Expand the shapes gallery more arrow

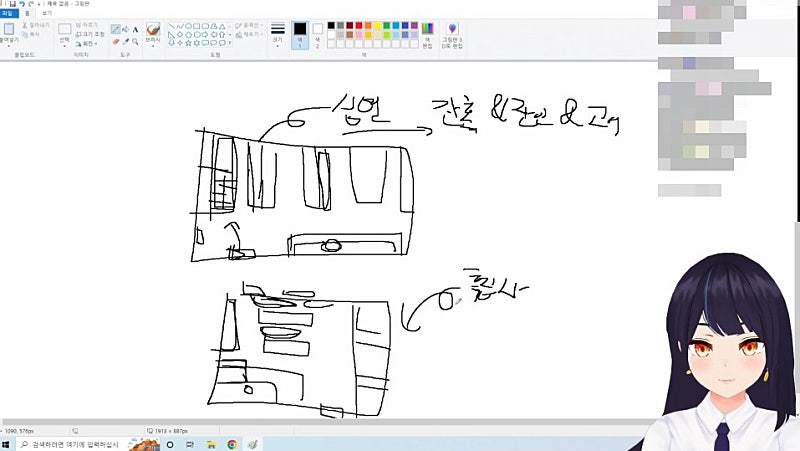tap(230, 43)
